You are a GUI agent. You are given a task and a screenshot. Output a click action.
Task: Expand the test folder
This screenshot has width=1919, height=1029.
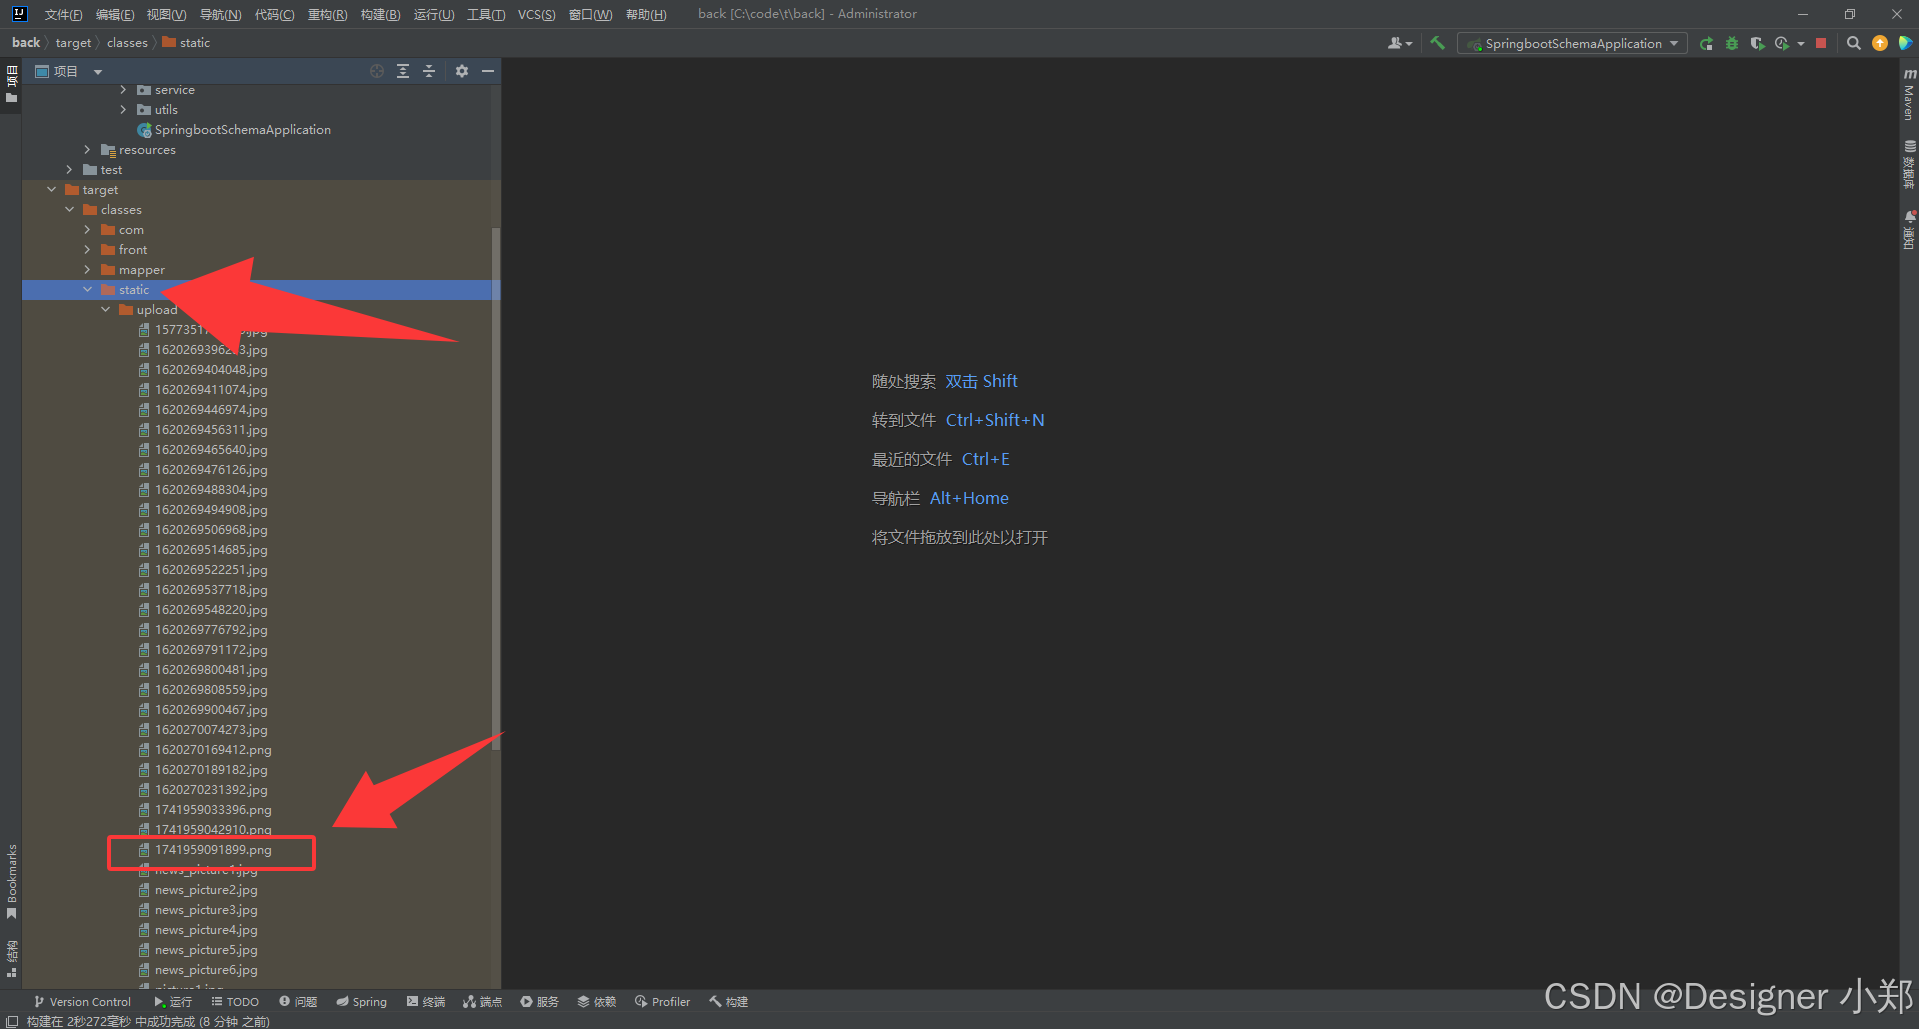(69, 169)
